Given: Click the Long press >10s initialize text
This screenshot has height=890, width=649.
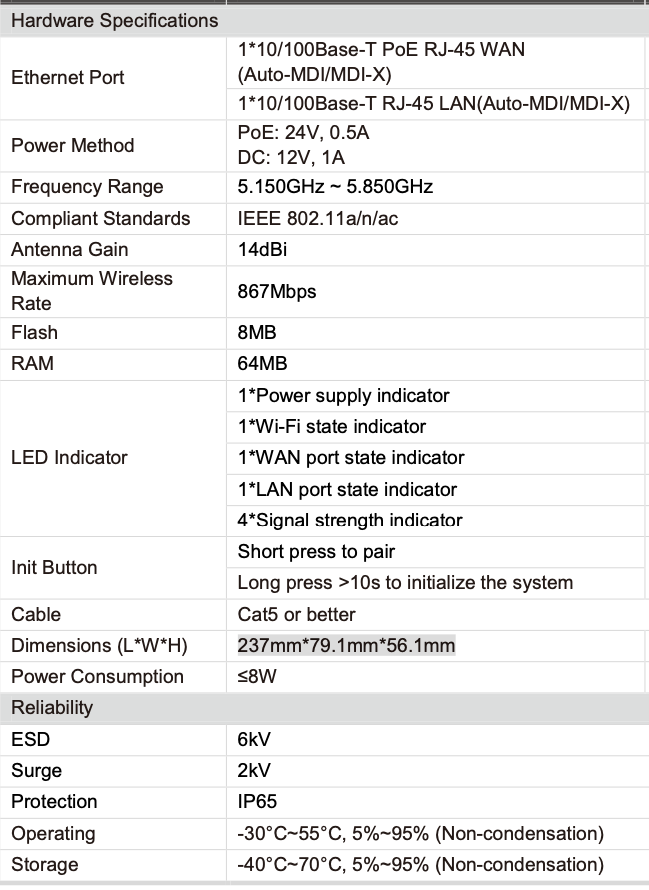Looking at the screenshot, I should [x=405, y=583].
